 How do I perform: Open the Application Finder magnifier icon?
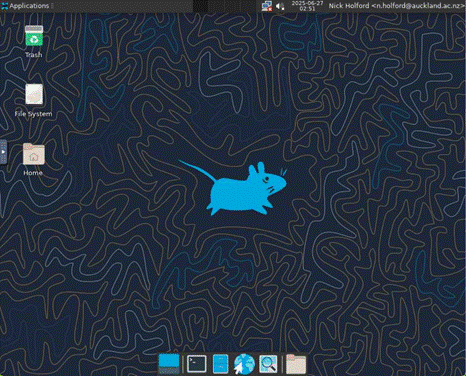pos(268,364)
